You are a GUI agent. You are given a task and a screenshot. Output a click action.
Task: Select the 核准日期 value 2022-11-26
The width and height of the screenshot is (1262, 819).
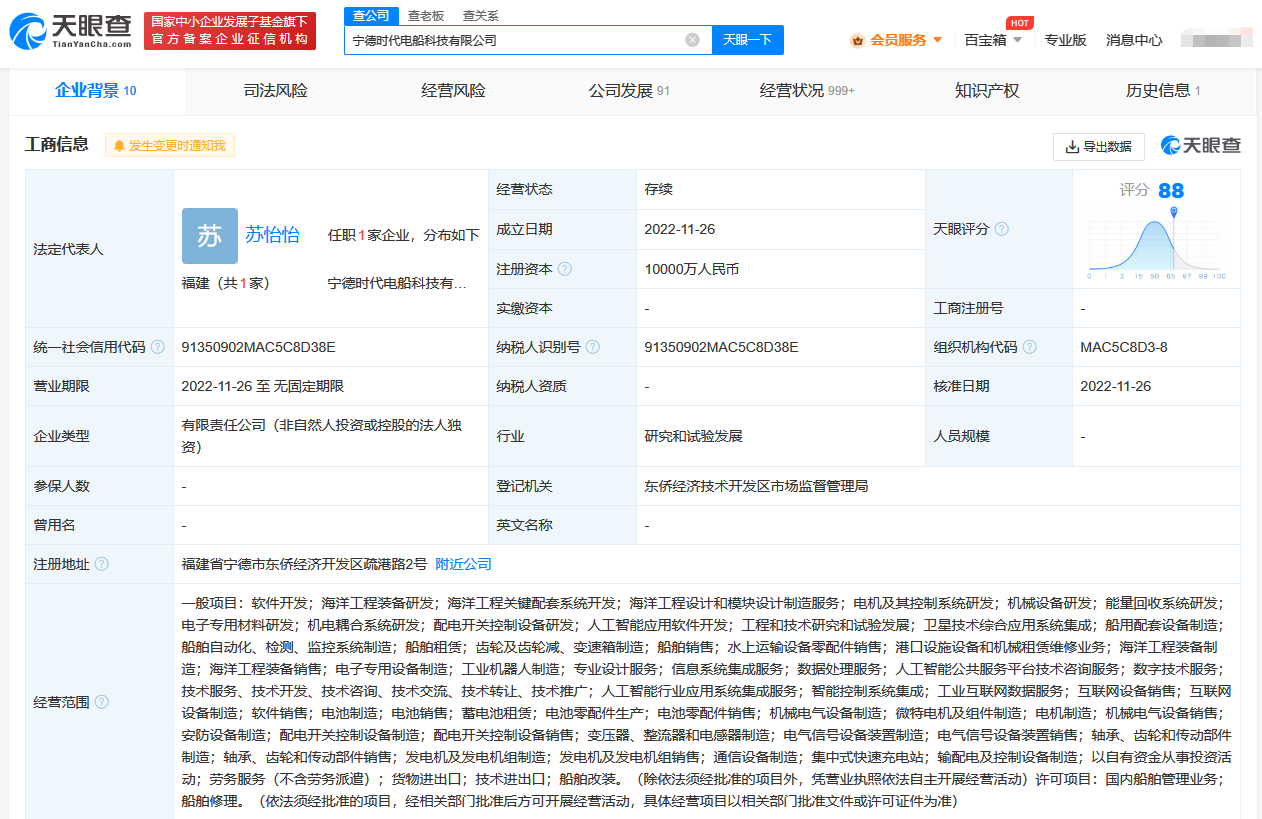(x=1116, y=386)
